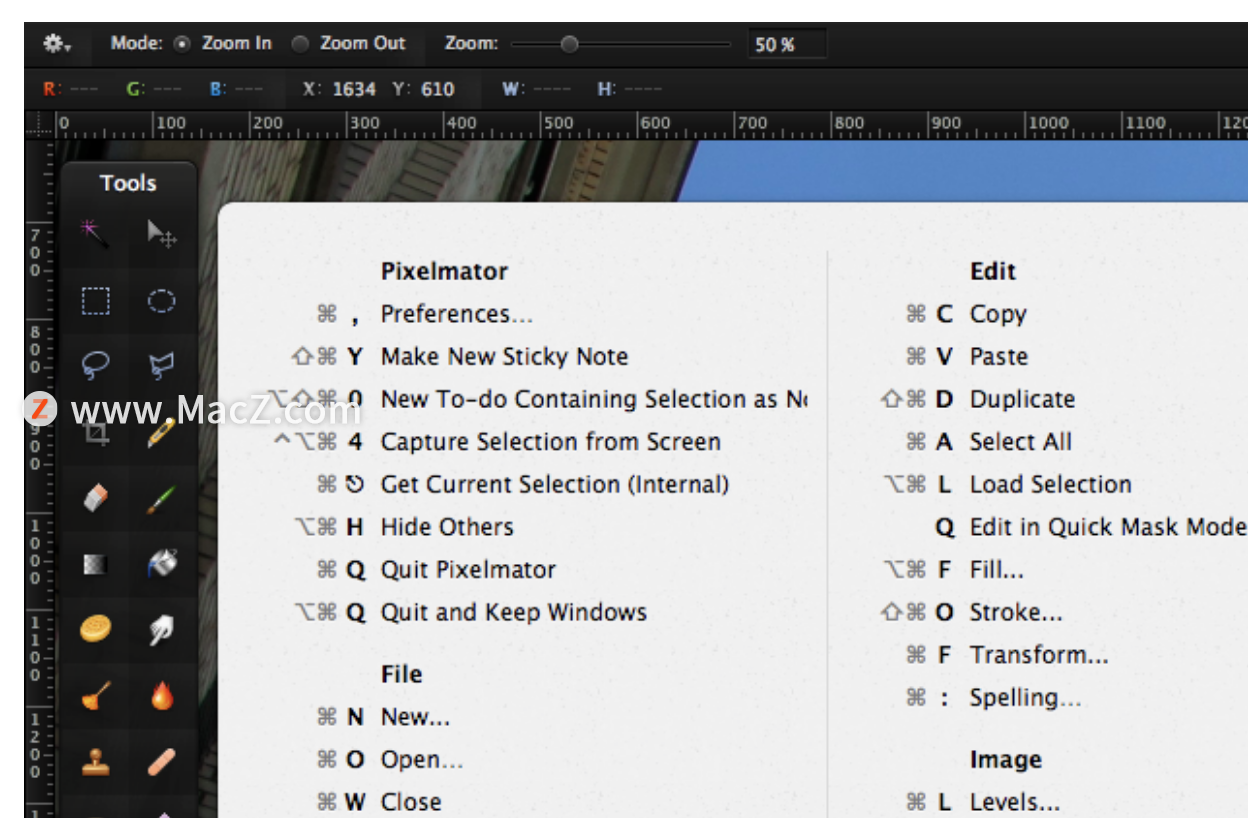
Task: Click the Select All entry
Action: tap(1021, 442)
